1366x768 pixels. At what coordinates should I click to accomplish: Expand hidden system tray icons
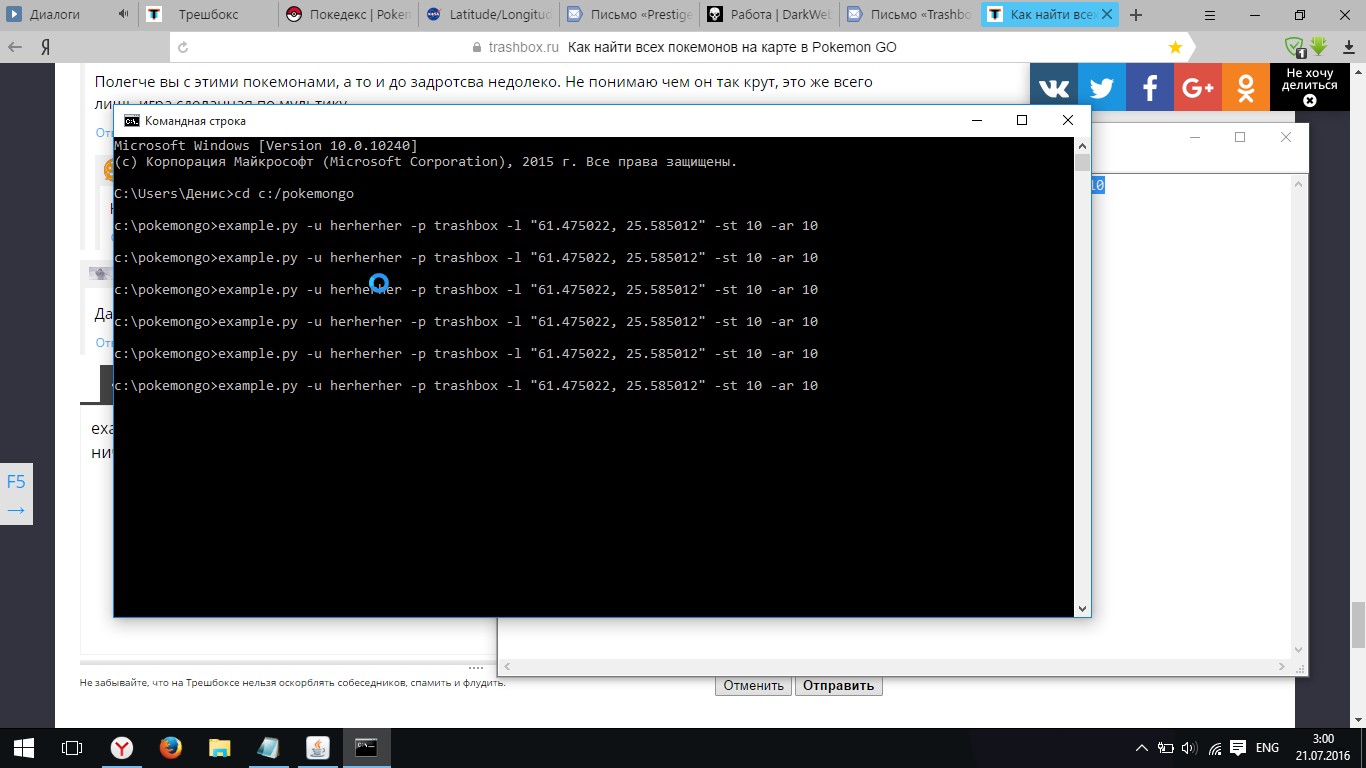1142,748
